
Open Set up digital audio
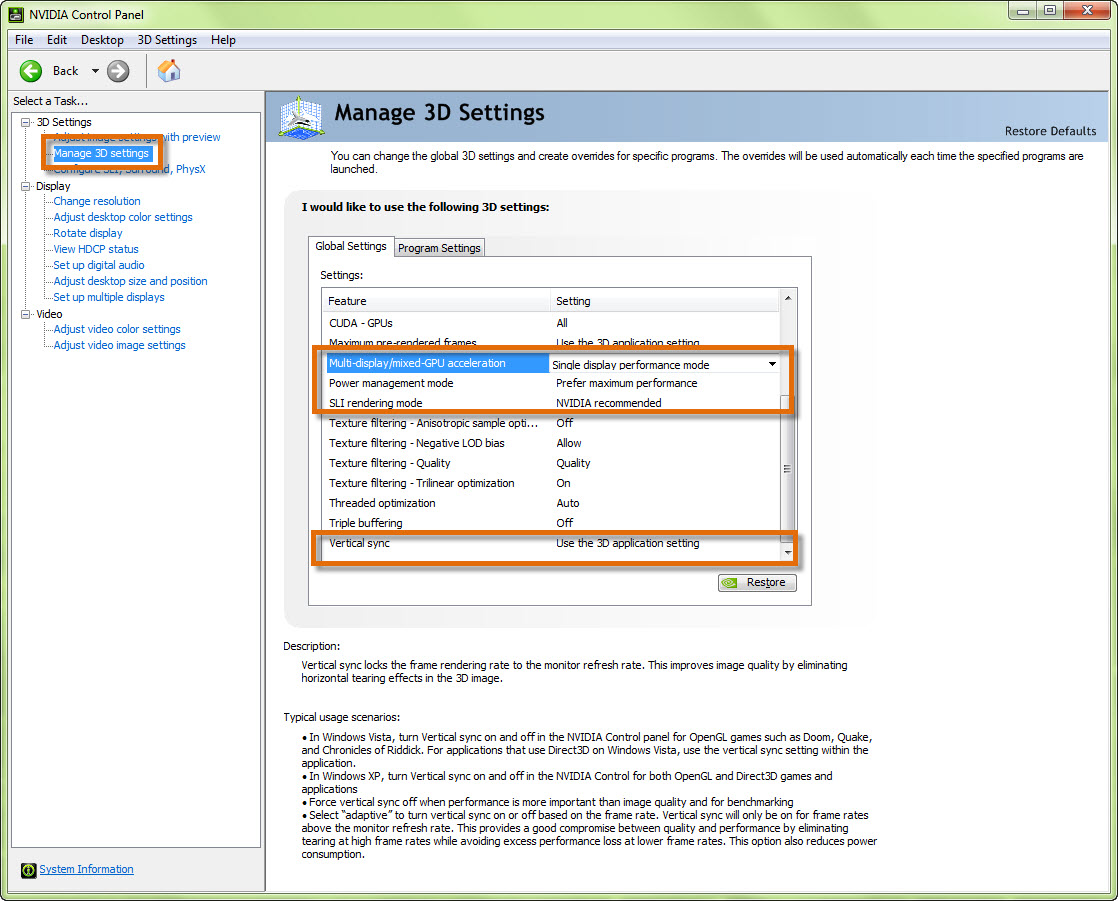tap(98, 265)
